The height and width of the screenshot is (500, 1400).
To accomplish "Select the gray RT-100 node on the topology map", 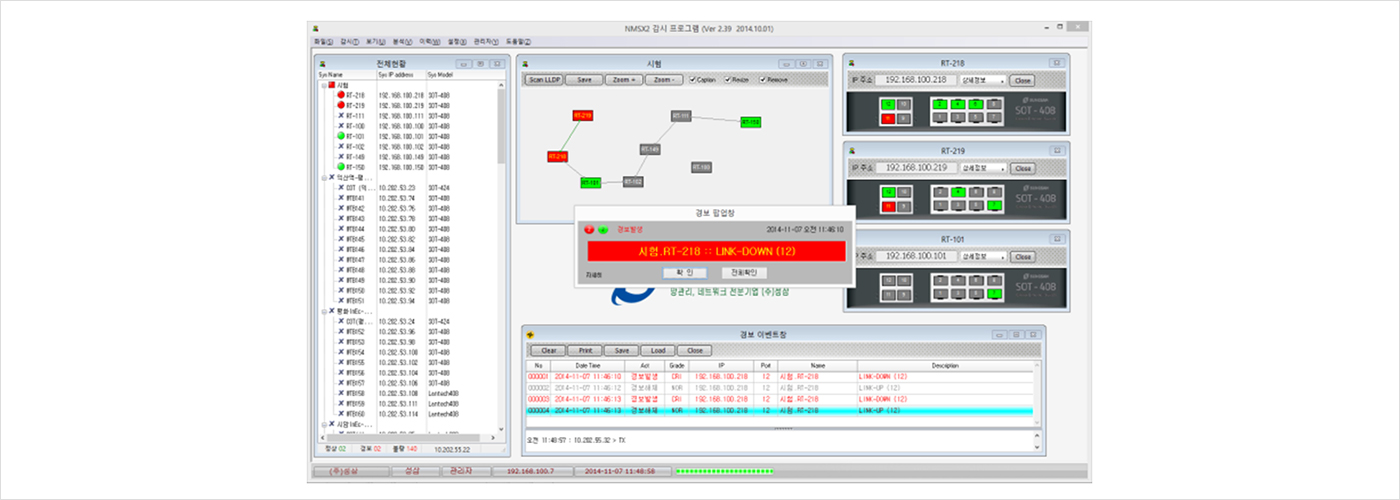I will click(702, 167).
